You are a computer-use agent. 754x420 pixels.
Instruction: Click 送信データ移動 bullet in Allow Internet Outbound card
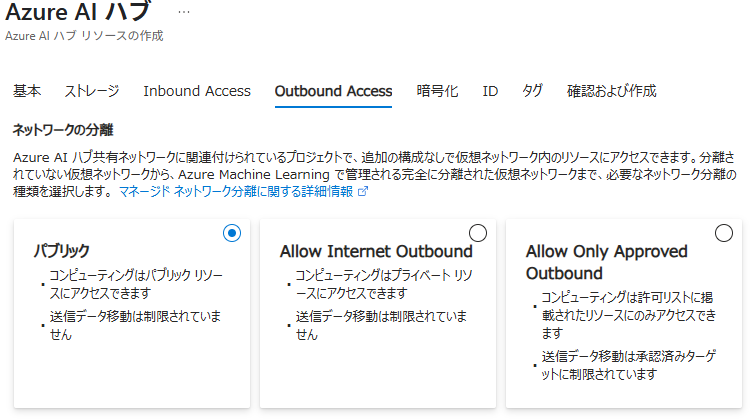tap(381, 325)
